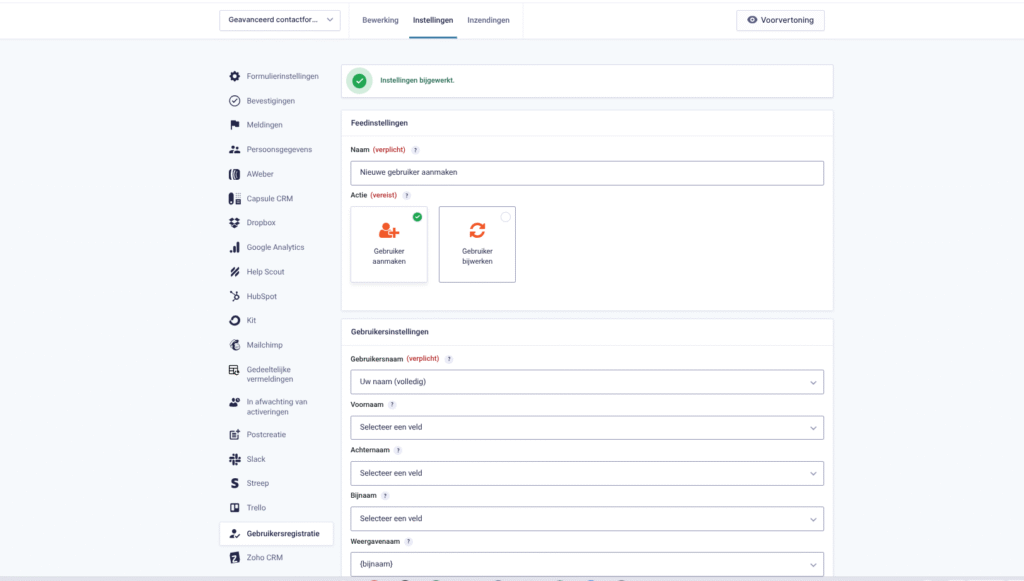The width and height of the screenshot is (1024, 581).
Task: Click the Google Analytics chart icon
Action: pyautogui.click(x=234, y=246)
